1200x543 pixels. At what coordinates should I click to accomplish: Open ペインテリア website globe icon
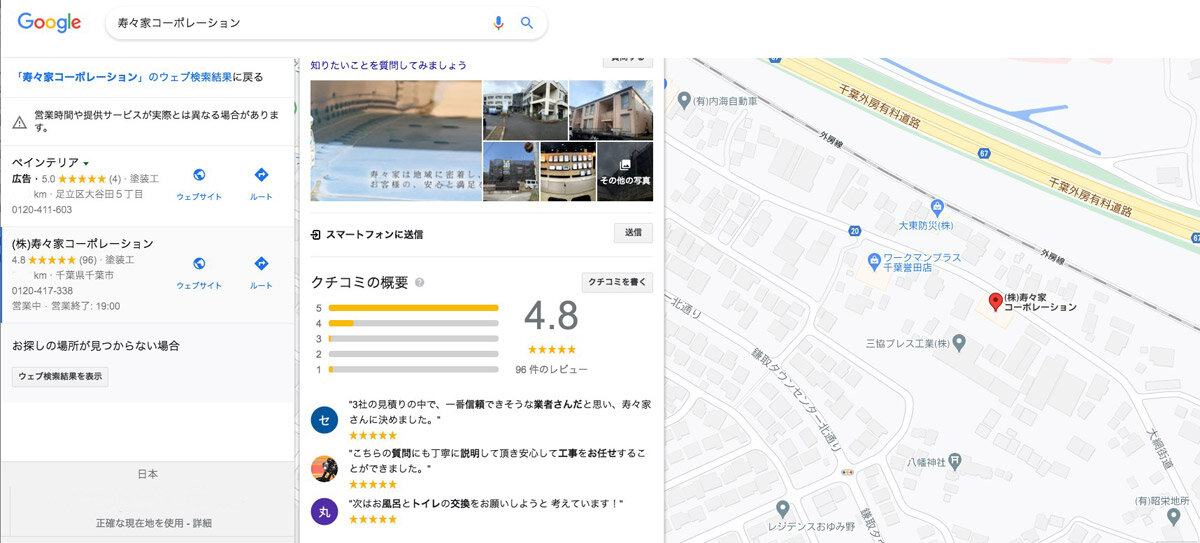coord(198,175)
